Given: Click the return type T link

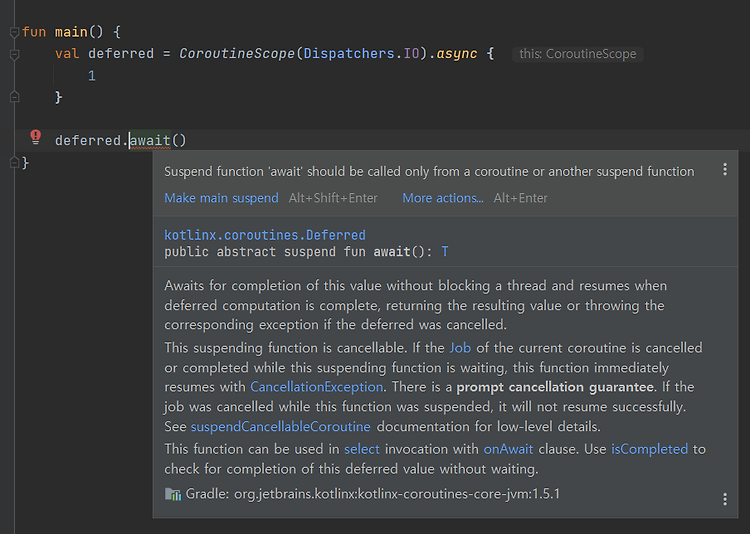Looking at the screenshot, I should coord(445,252).
